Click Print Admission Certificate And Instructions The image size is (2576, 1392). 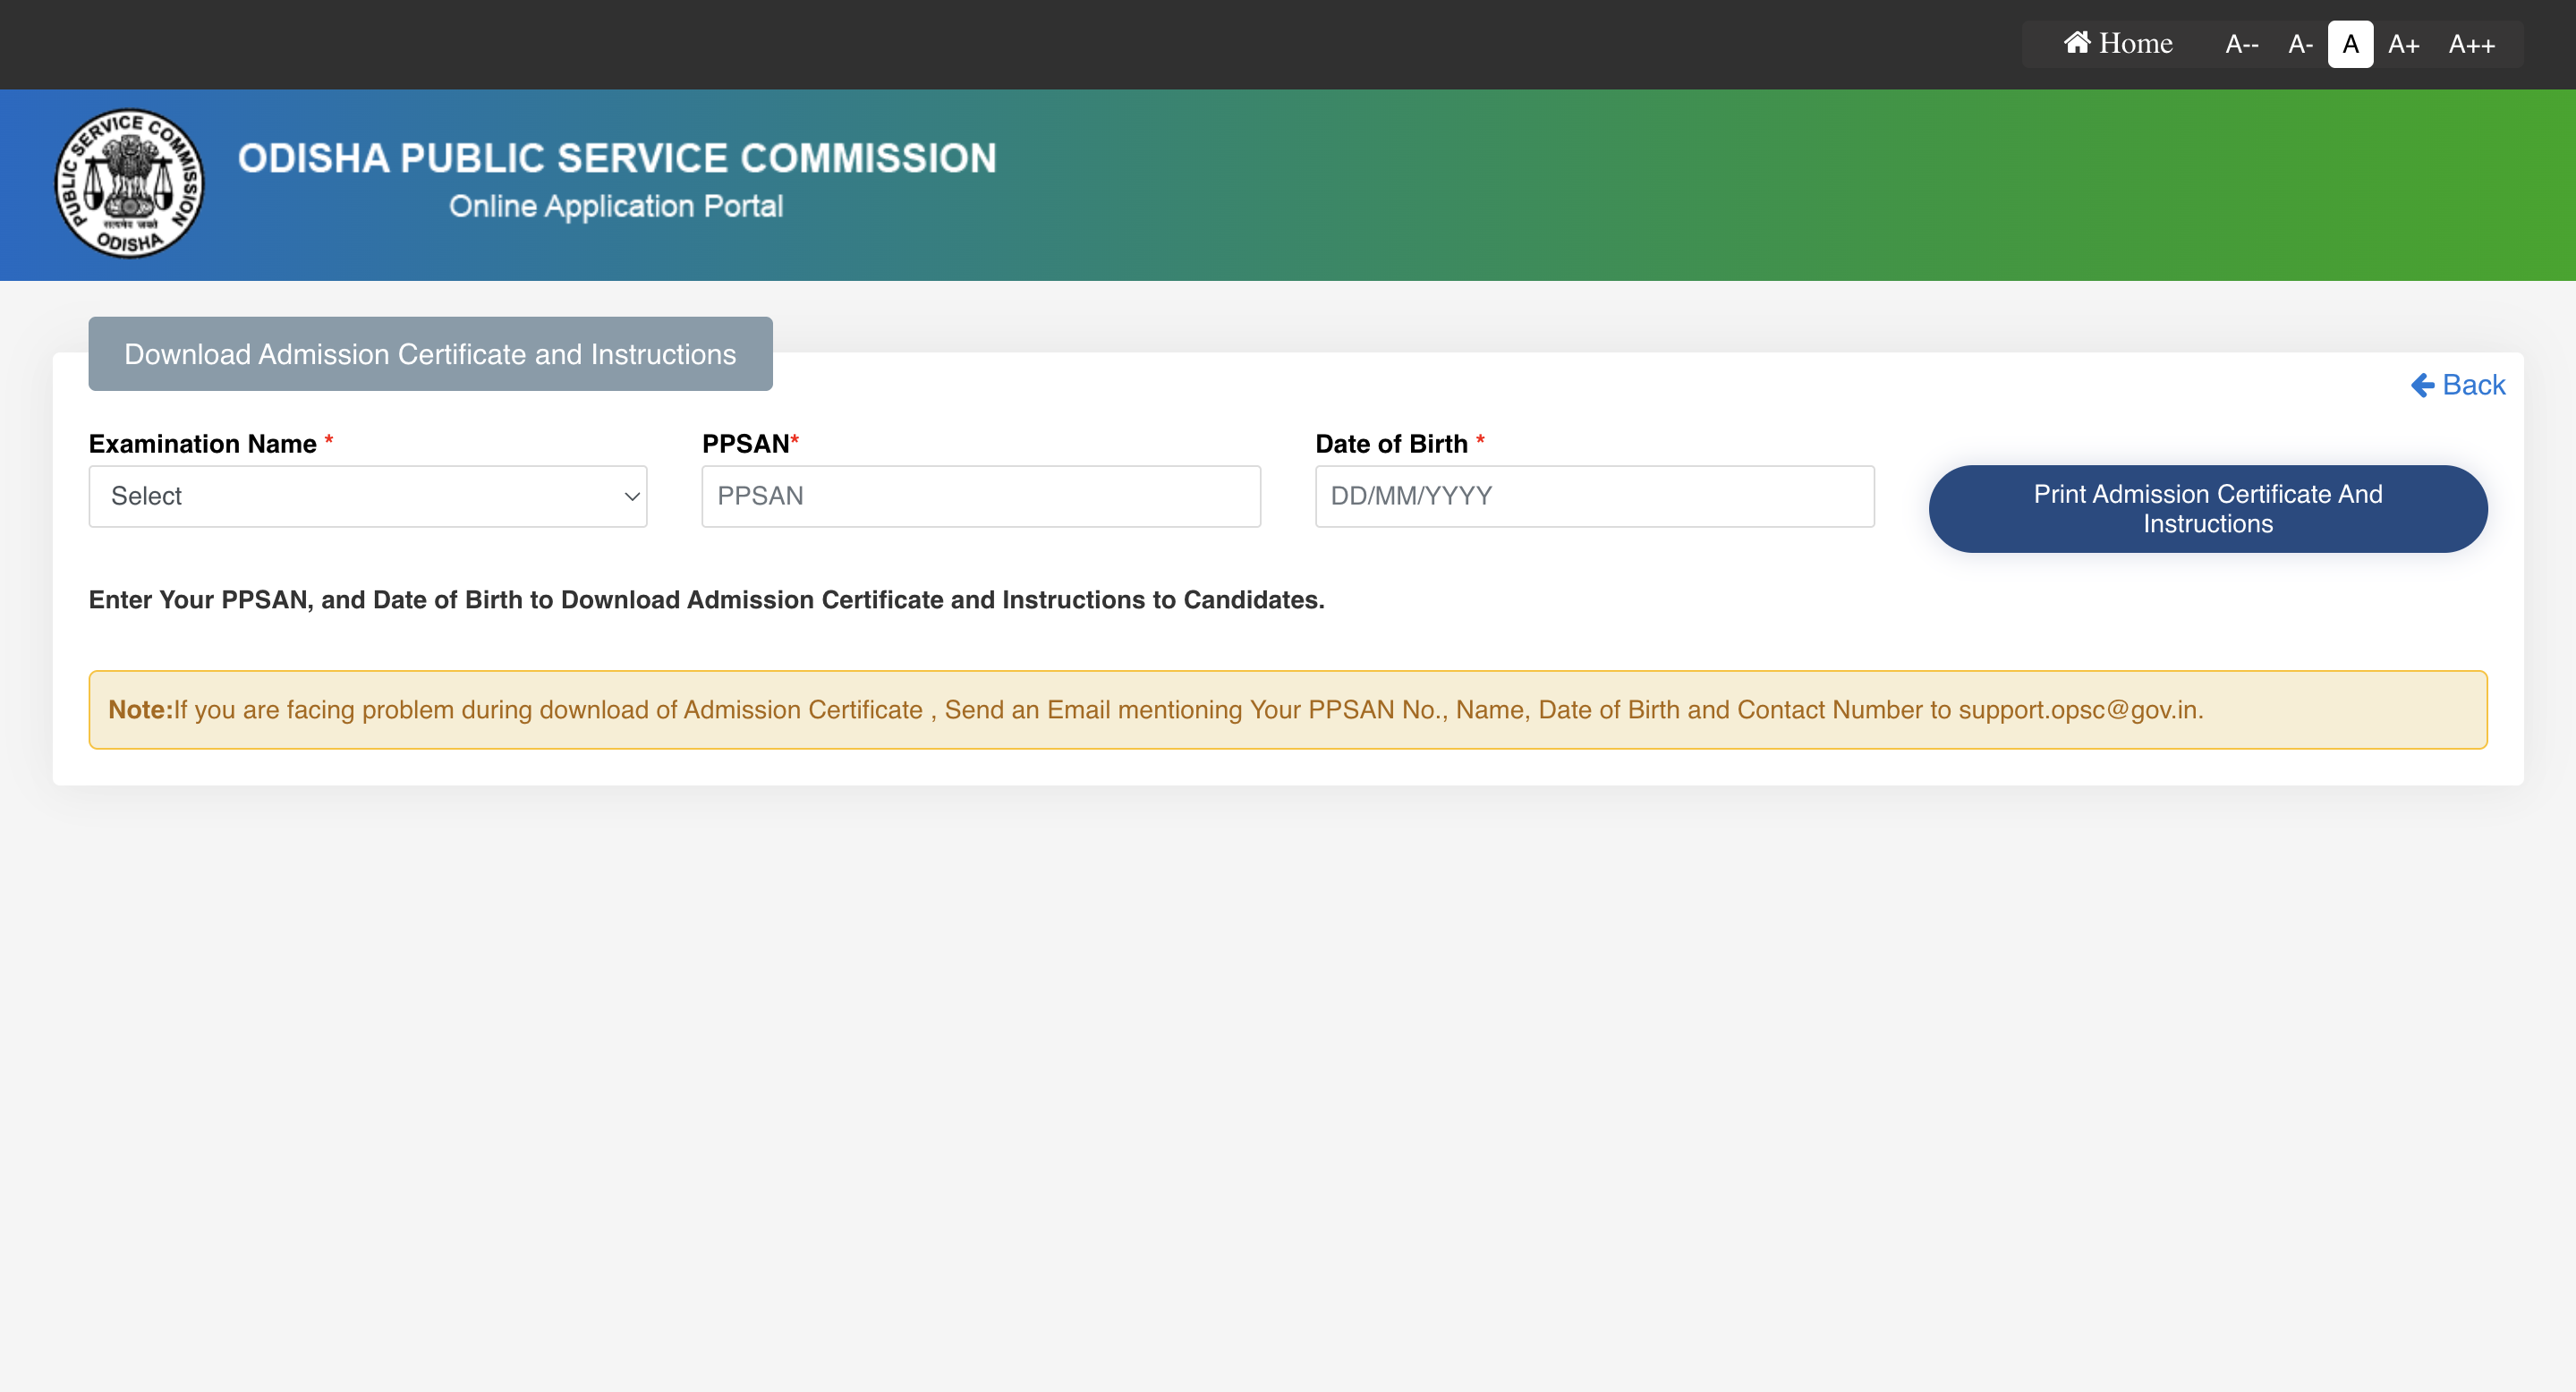(x=2207, y=508)
